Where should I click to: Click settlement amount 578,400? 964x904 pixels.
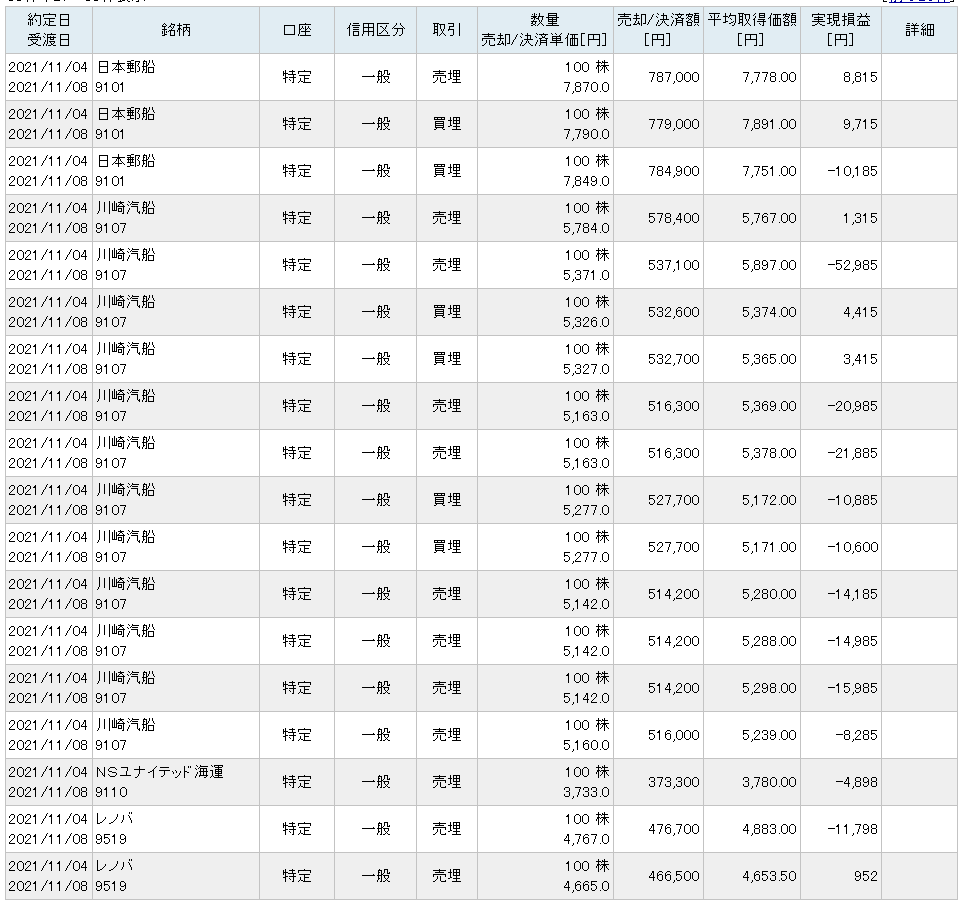coord(674,218)
